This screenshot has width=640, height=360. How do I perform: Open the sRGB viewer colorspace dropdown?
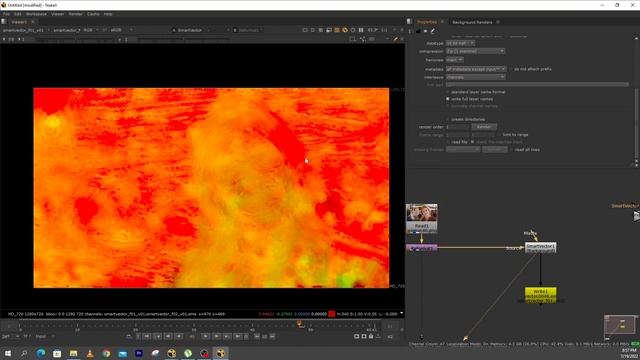pyautogui.click(x=121, y=30)
